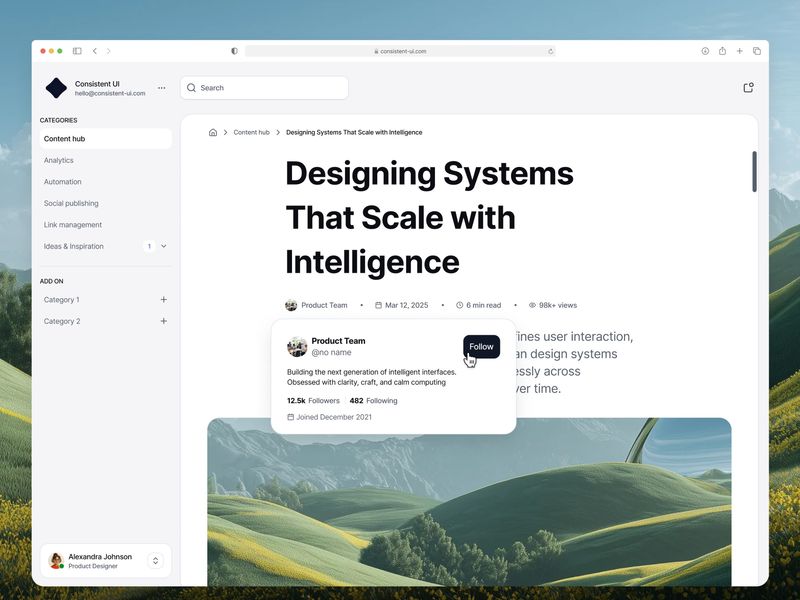Expand the Ideas & Inspiration chevron
The height and width of the screenshot is (600, 800).
pos(162,246)
